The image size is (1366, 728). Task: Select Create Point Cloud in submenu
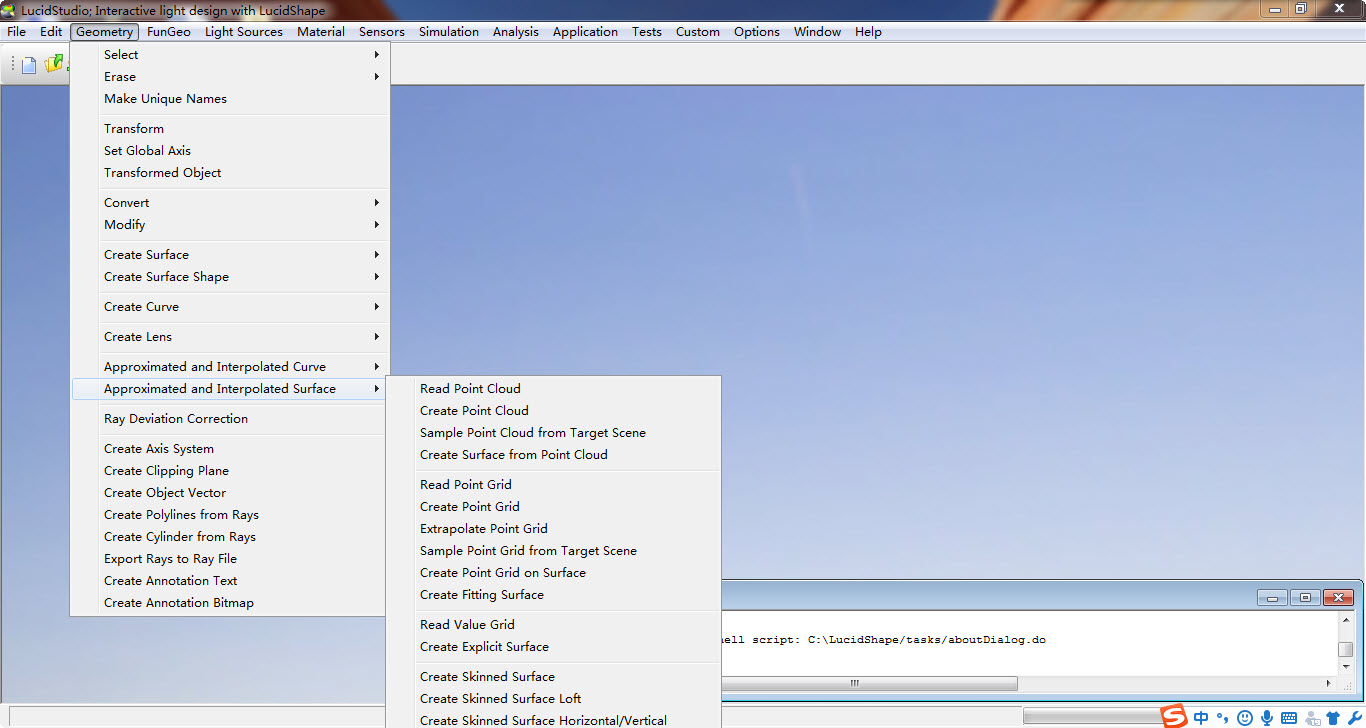tap(553, 411)
